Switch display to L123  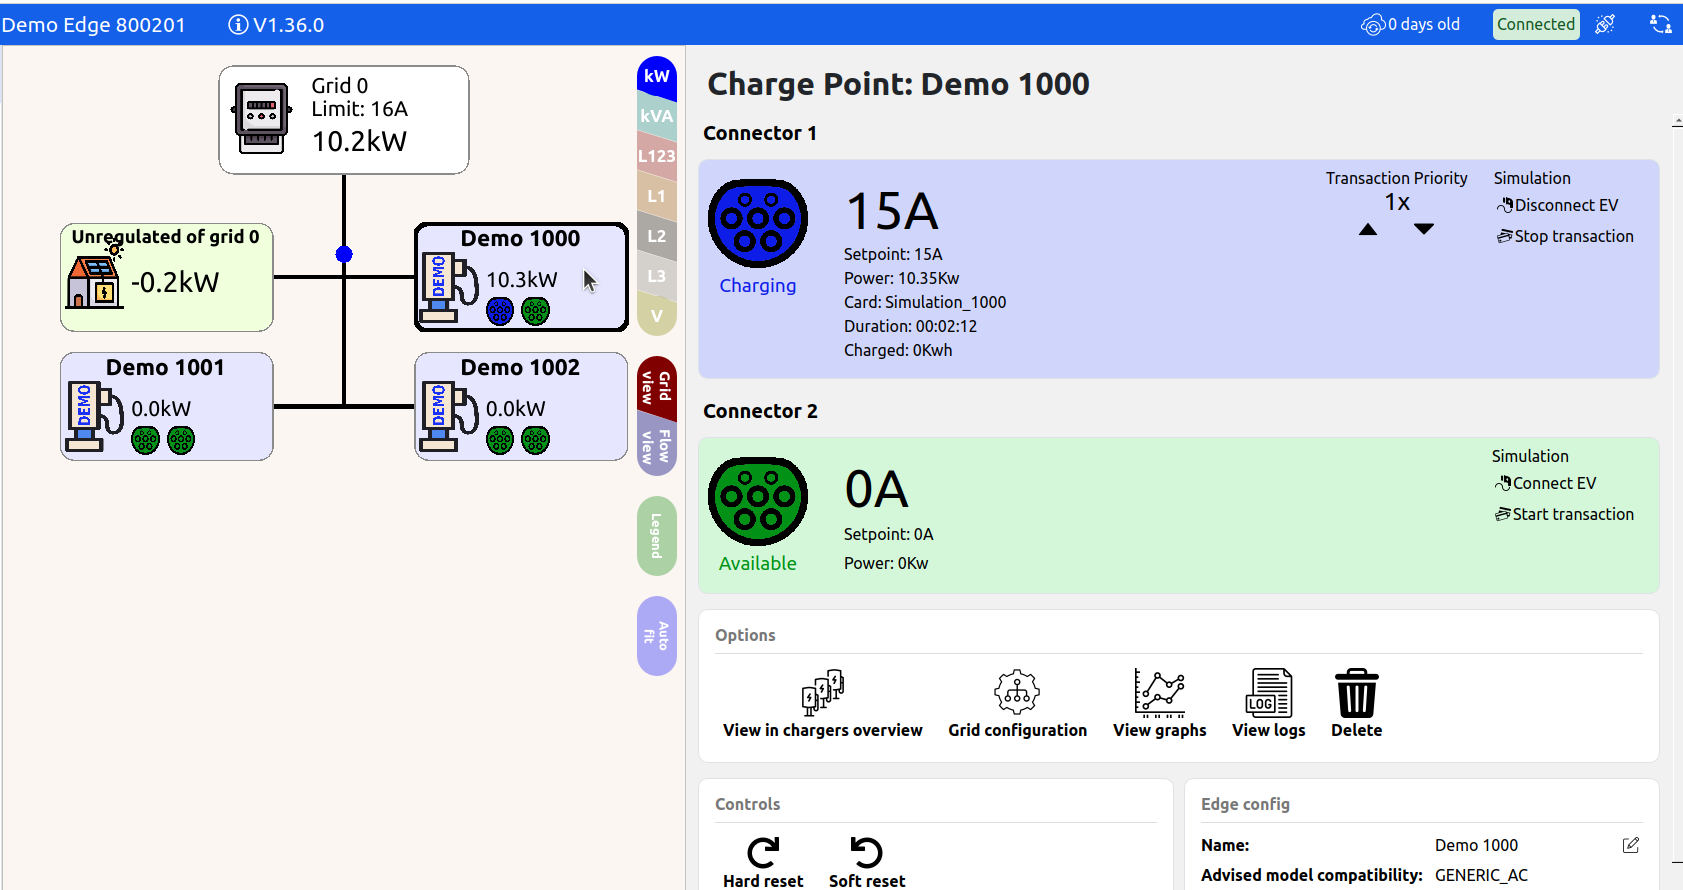pyautogui.click(x=657, y=156)
